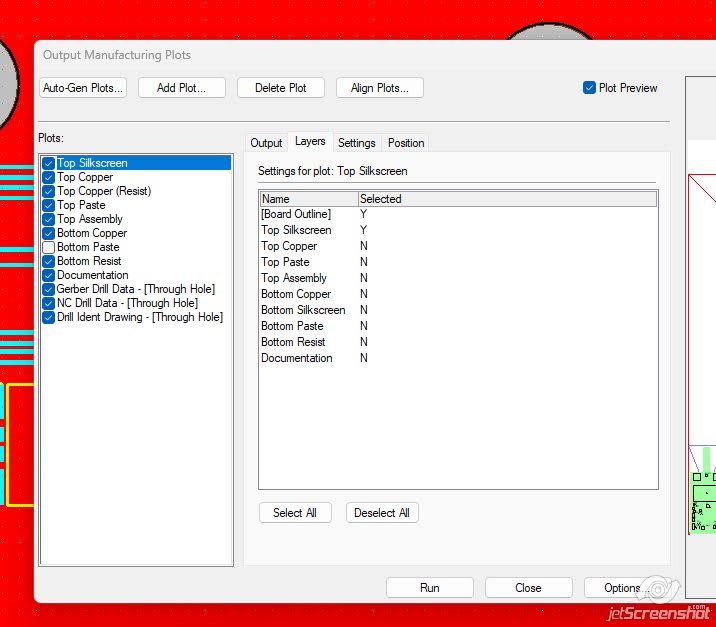
Task: Select the Top Silkscreen layer row
Action: (x=458, y=230)
